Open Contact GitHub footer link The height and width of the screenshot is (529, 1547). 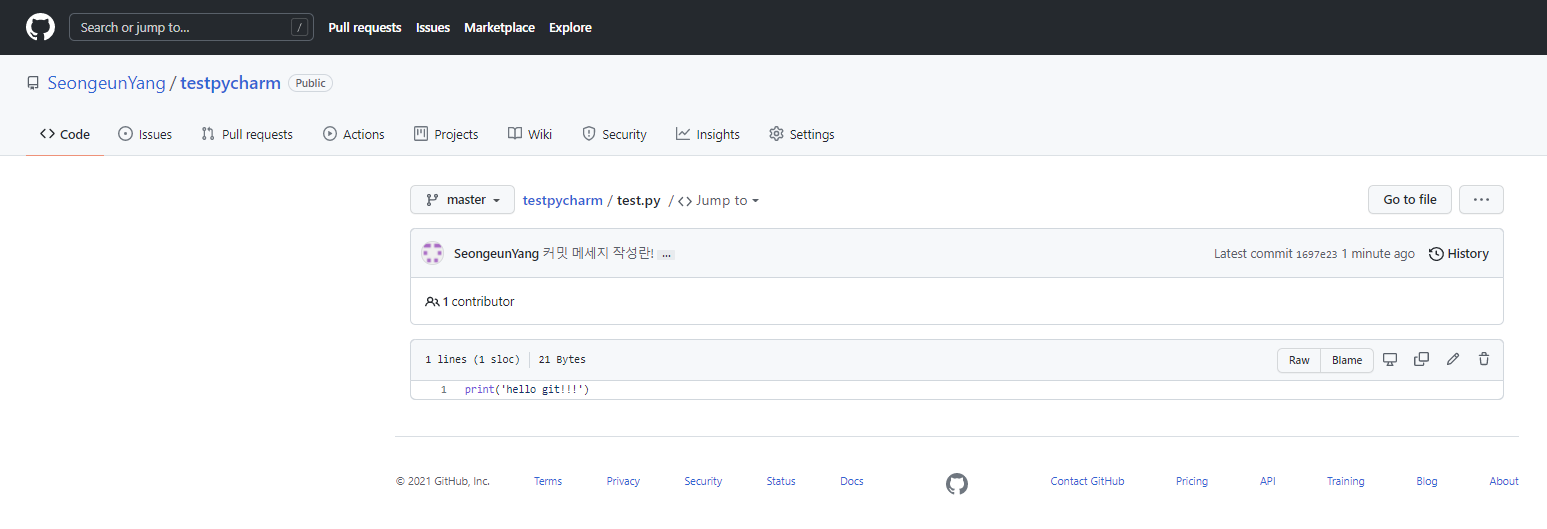point(1087,481)
